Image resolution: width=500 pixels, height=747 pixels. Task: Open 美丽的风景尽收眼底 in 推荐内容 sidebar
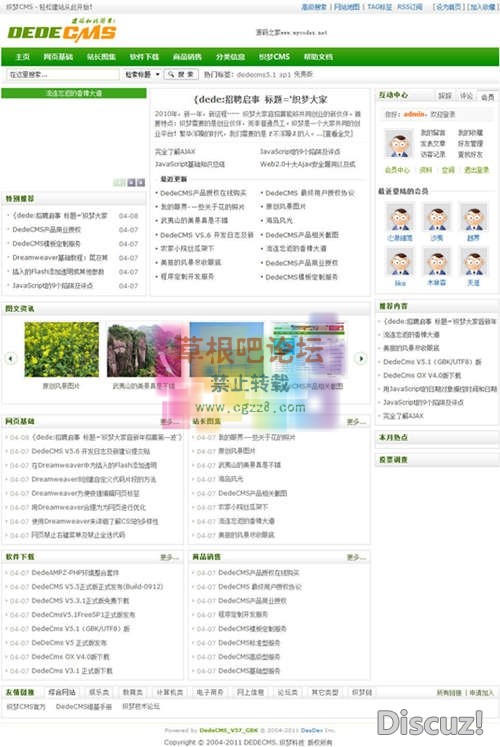tap(411, 348)
